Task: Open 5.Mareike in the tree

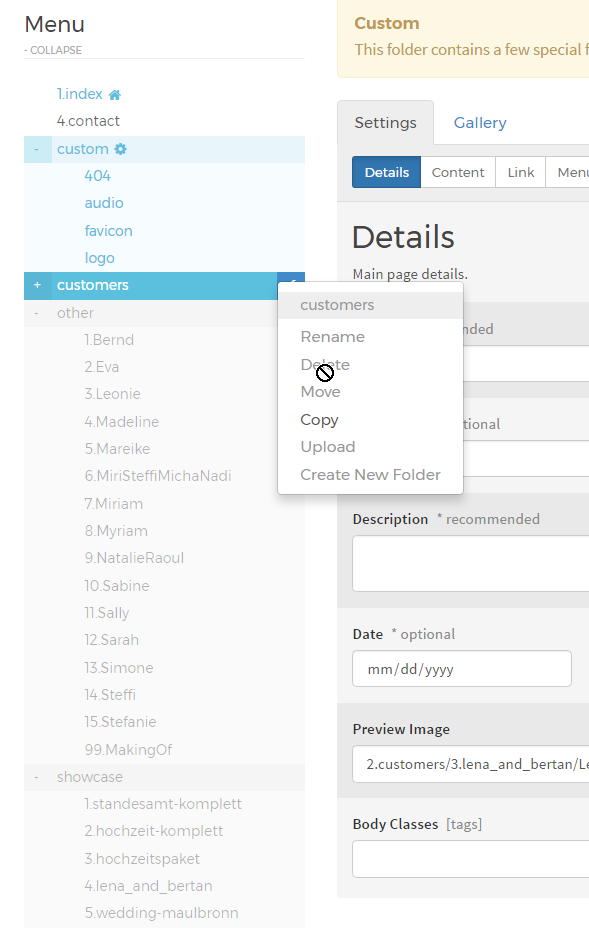Action: pyautogui.click(x=117, y=449)
